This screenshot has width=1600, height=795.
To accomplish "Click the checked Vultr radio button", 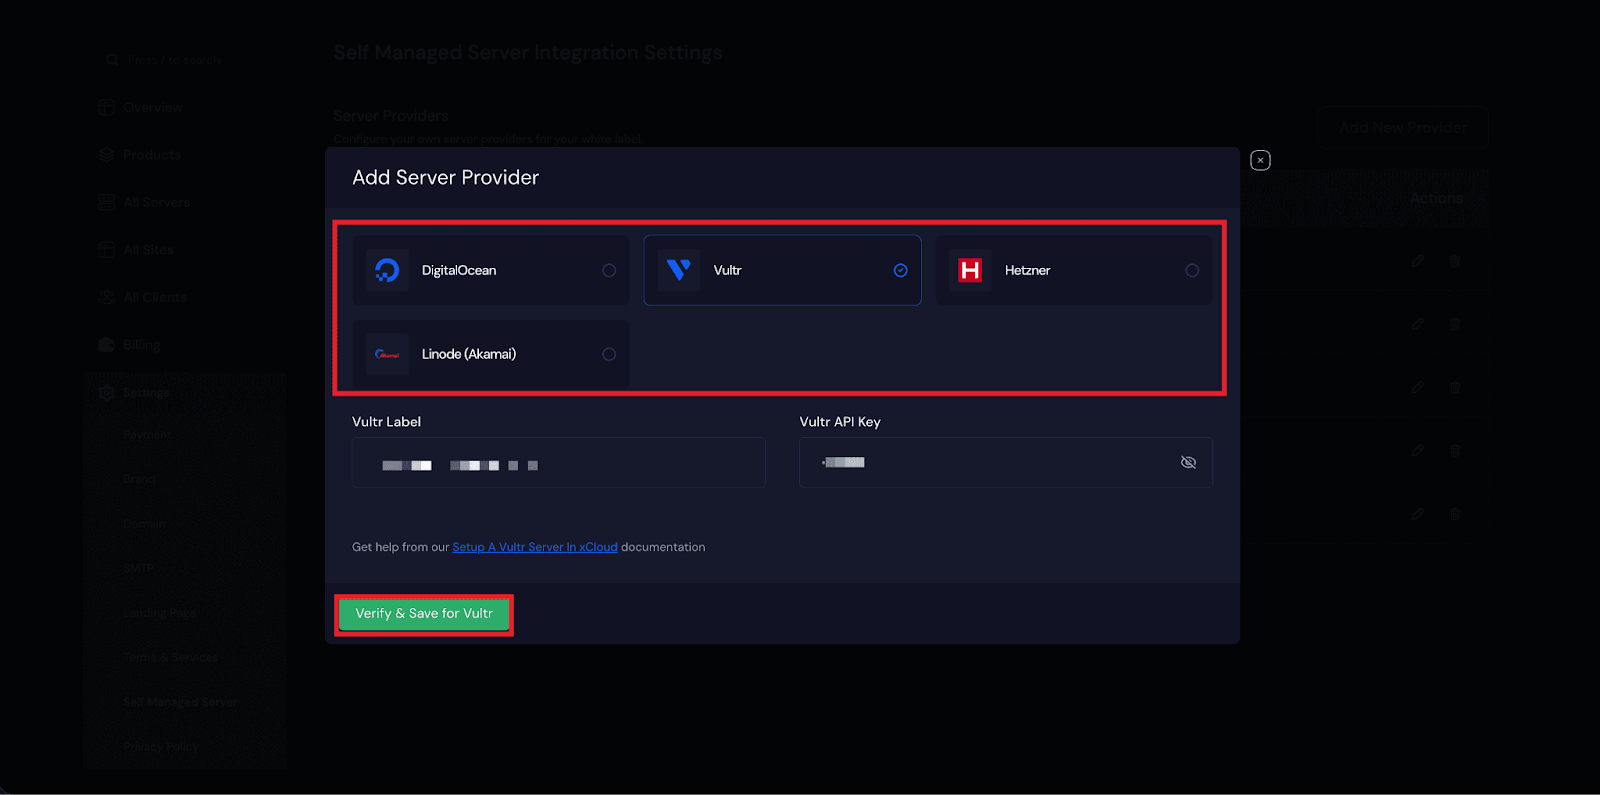I will (901, 271).
